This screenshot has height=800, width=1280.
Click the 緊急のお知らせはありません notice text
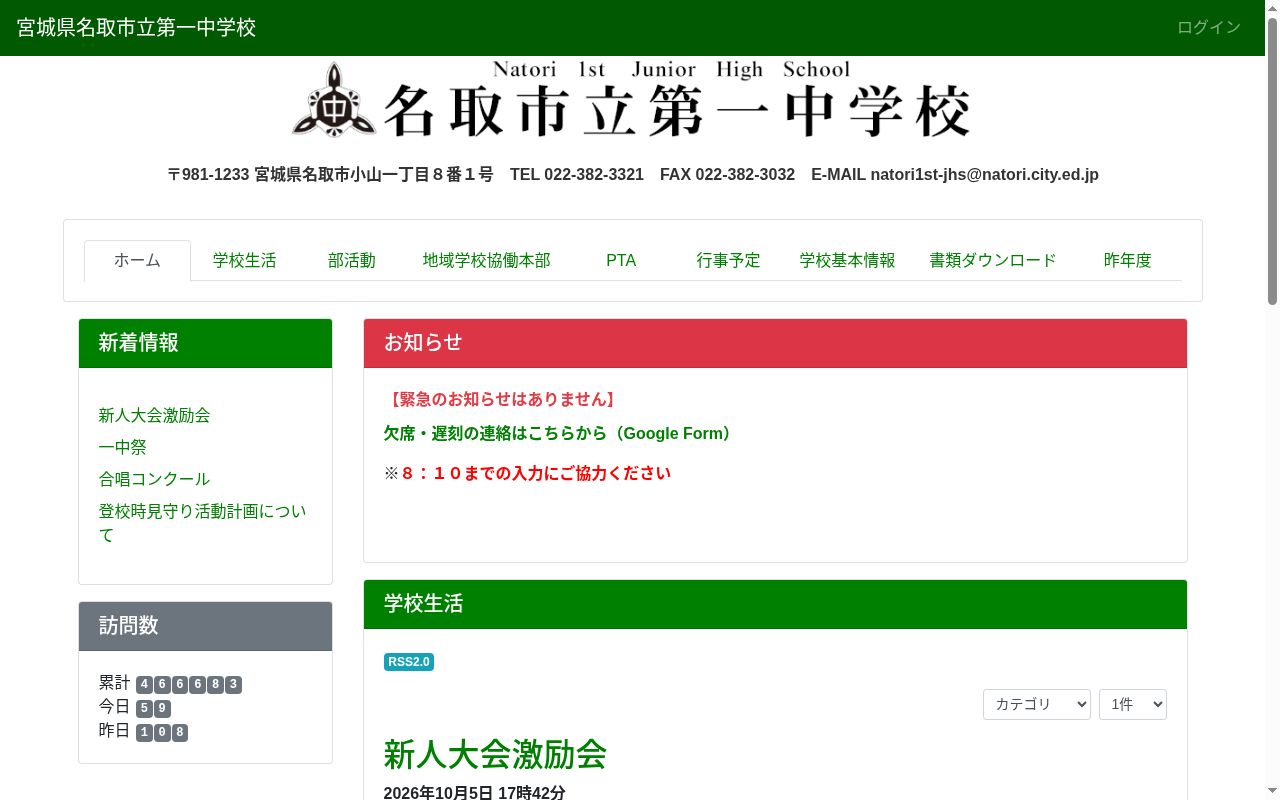(x=501, y=399)
